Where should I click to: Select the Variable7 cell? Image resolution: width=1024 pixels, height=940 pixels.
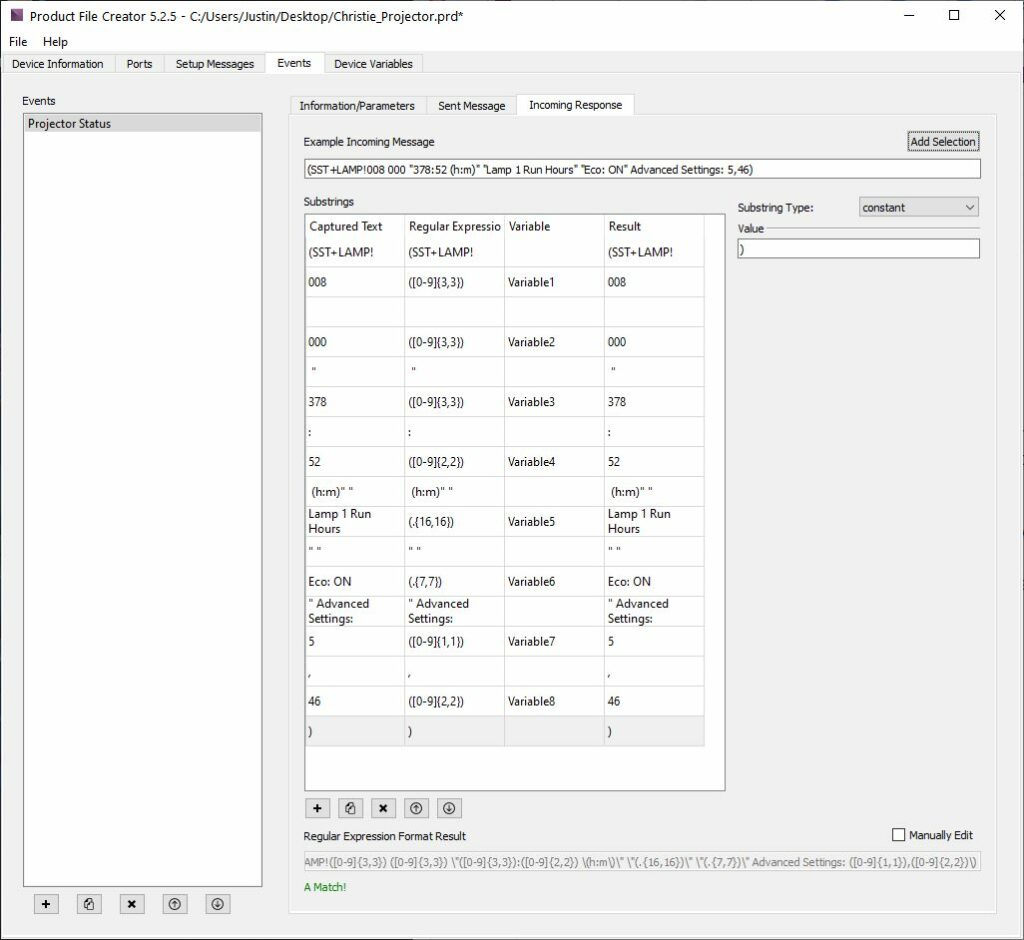point(554,641)
